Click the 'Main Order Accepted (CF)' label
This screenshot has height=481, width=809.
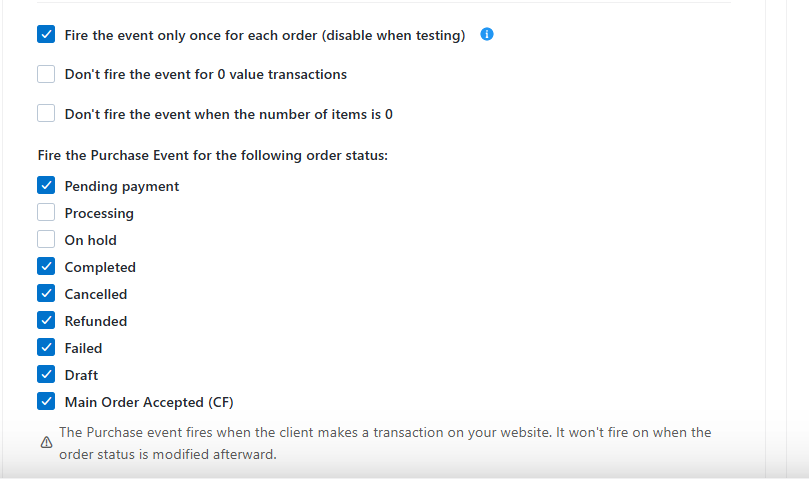point(149,402)
